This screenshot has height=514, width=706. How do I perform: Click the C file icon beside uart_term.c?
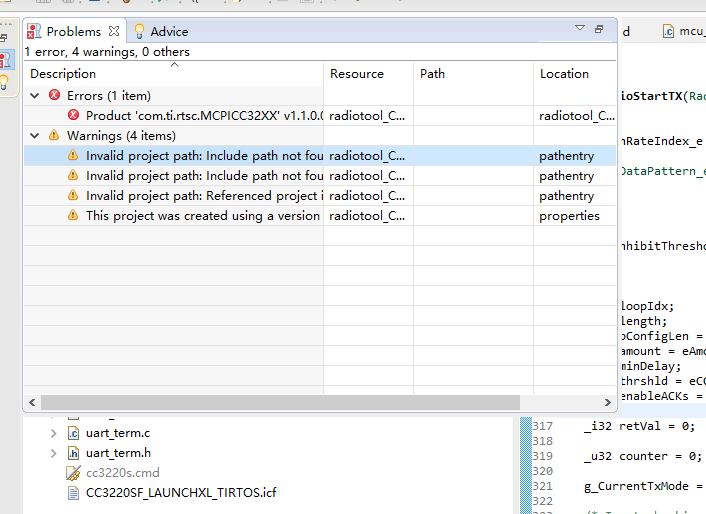(73, 433)
